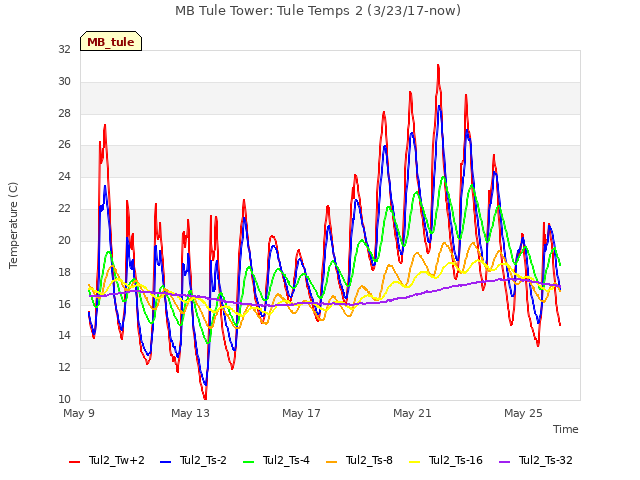The height and width of the screenshot is (480, 640).
Task: Click the 28 y-axis tick label
Action: coord(64,113)
